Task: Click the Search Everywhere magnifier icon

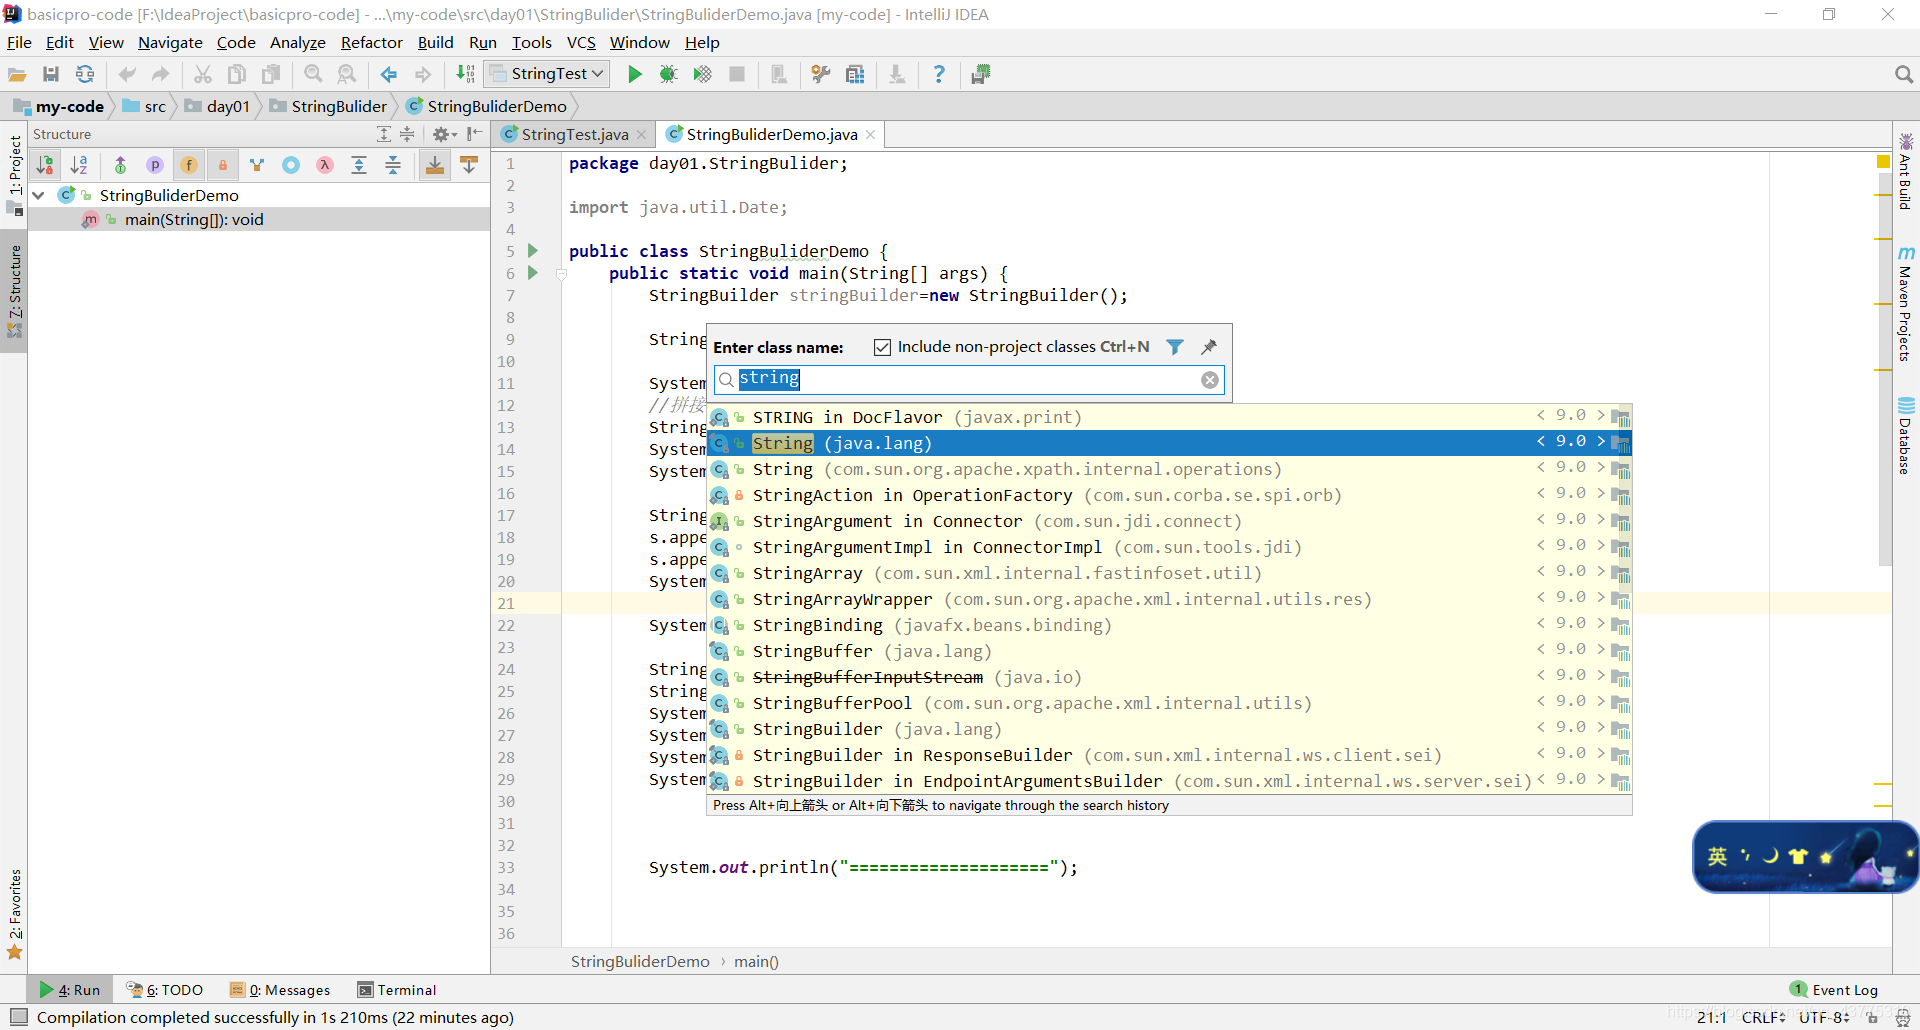Action: point(1903,75)
